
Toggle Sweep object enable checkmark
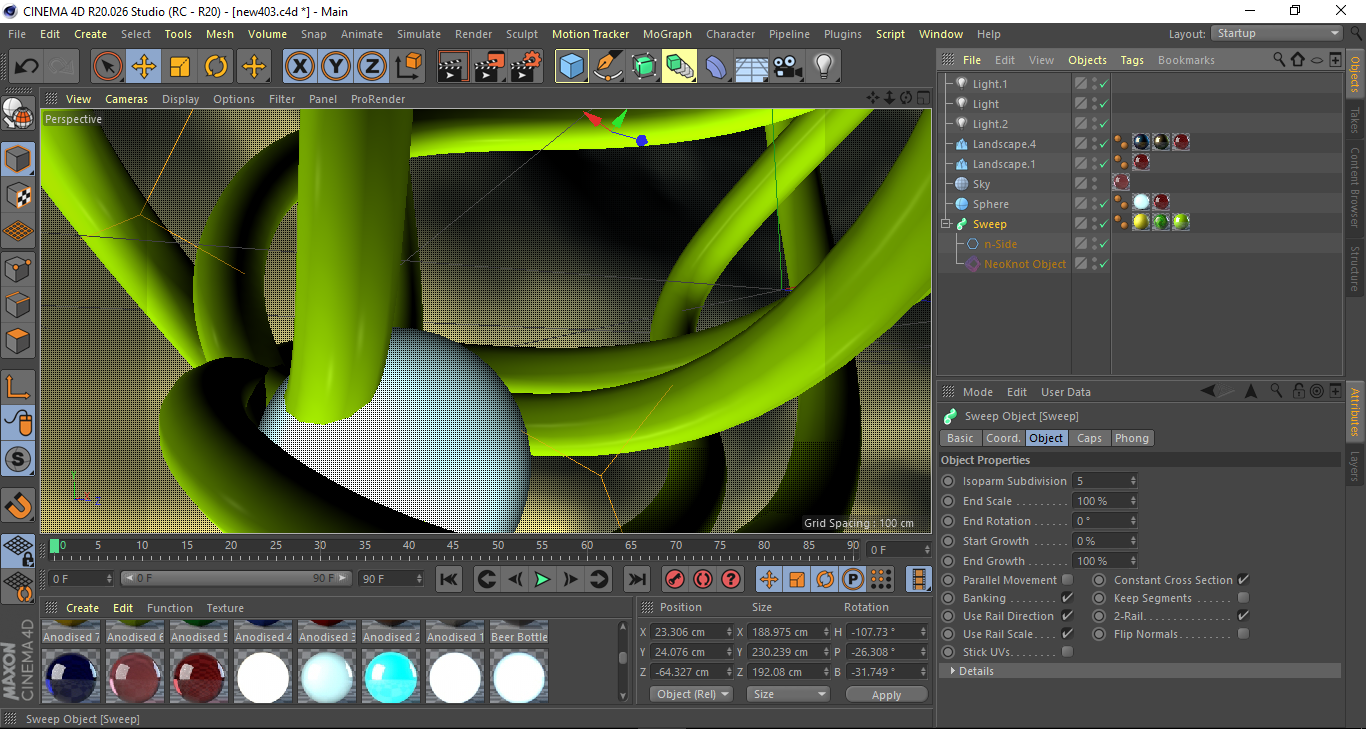coord(1103,224)
